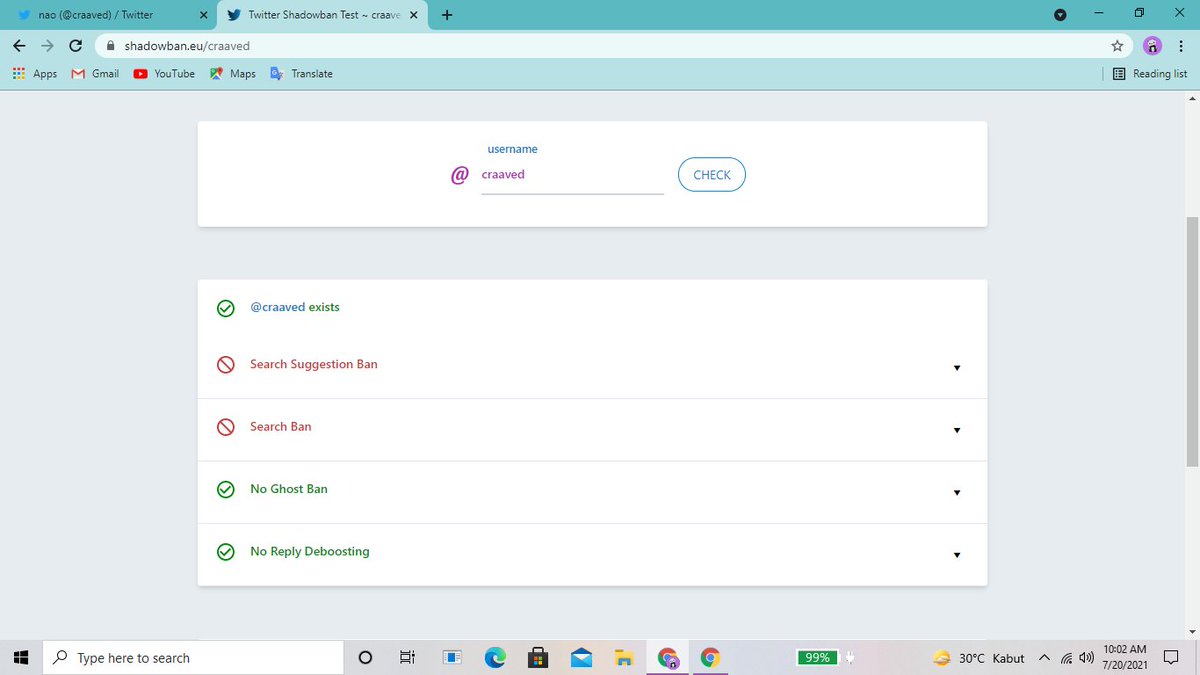Go back to previous page
The image size is (1200, 675).
click(x=19, y=45)
